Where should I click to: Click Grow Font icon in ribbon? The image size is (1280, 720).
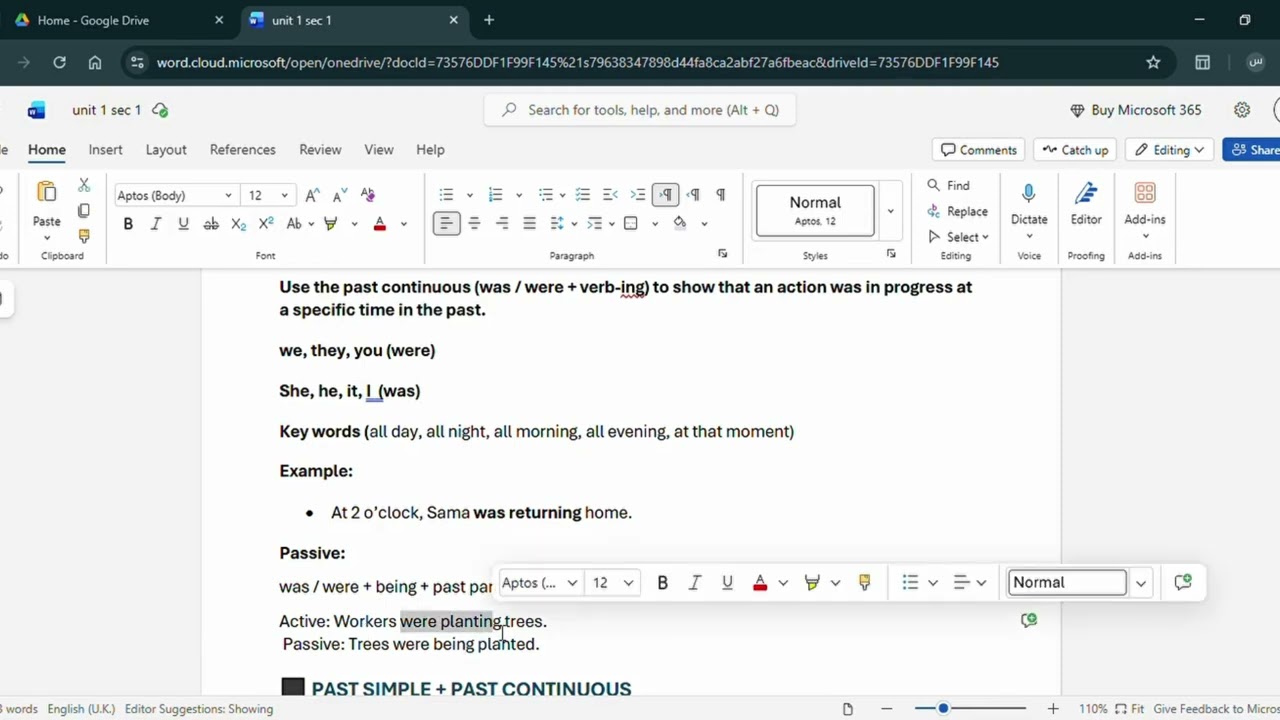313,195
